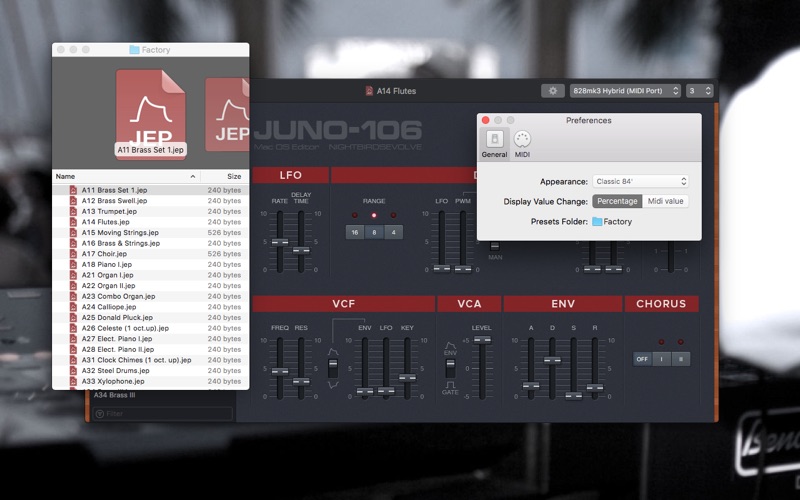Open the MIDI channel 3 dropdown
The height and width of the screenshot is (500, 800).
pos(699,91)
